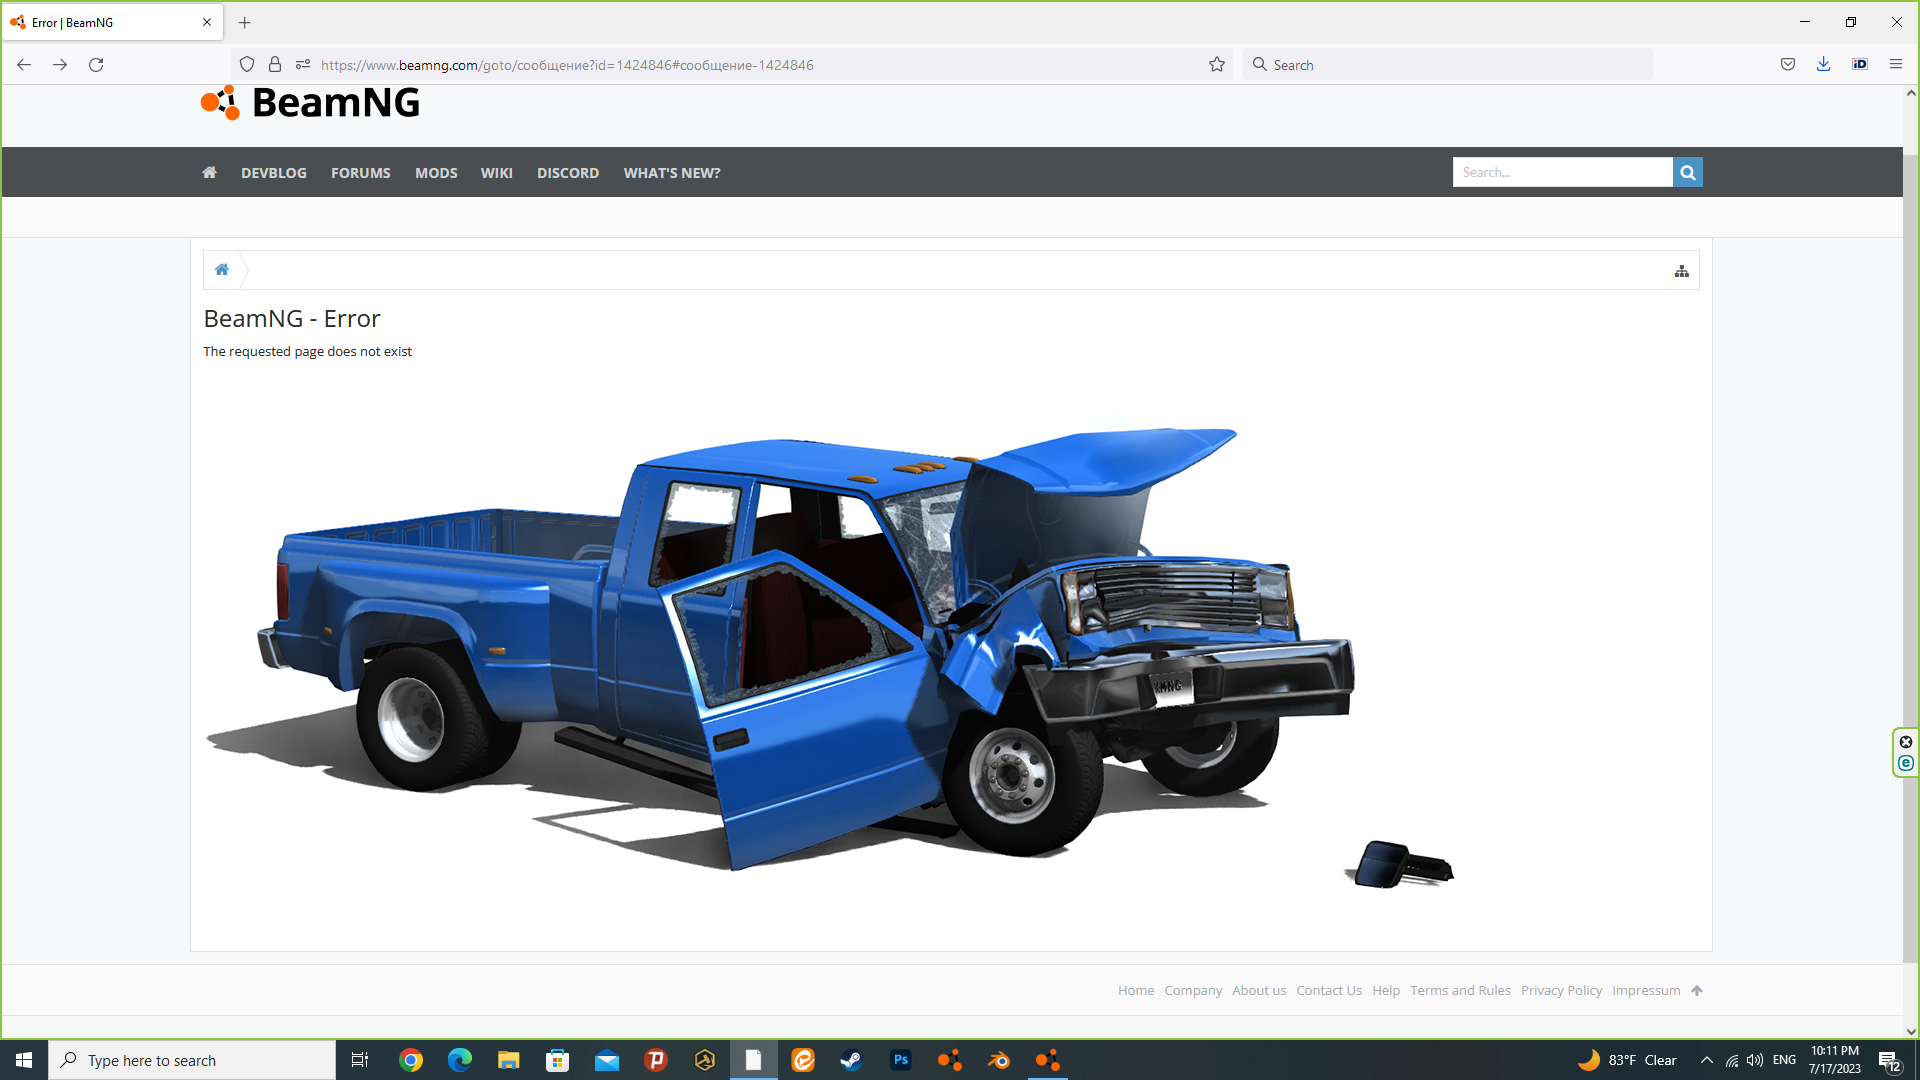The width and height of the screenshot is (1920, 1080).
Task: Open the DISCORD menu item
Action: pyautogui.click(x=568, y=173)
